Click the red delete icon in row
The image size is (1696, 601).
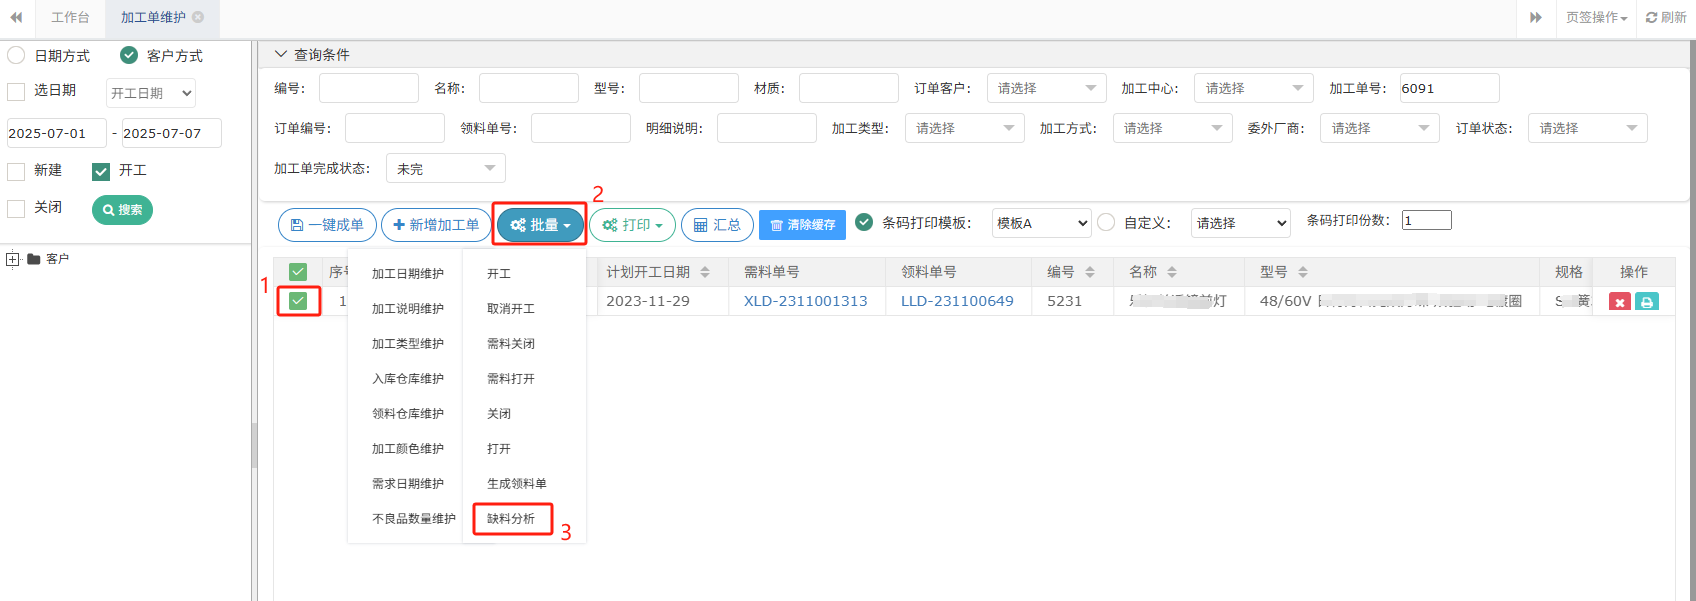point(1619,302)
